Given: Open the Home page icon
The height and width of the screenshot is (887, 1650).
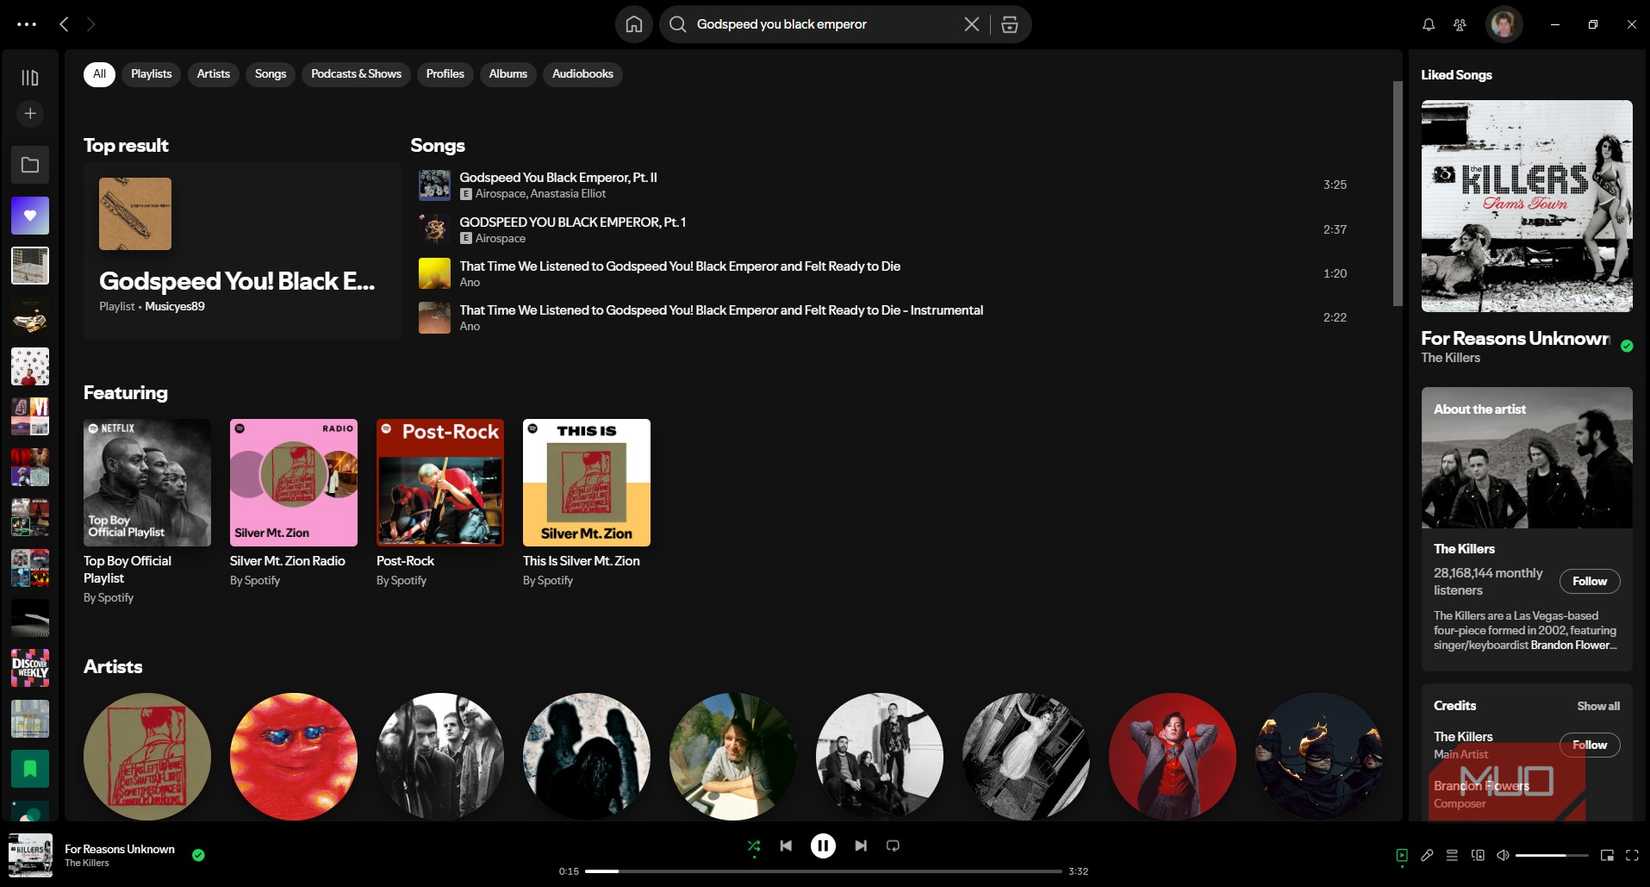Looking at the screenshot, I should (x=634, y=24).
